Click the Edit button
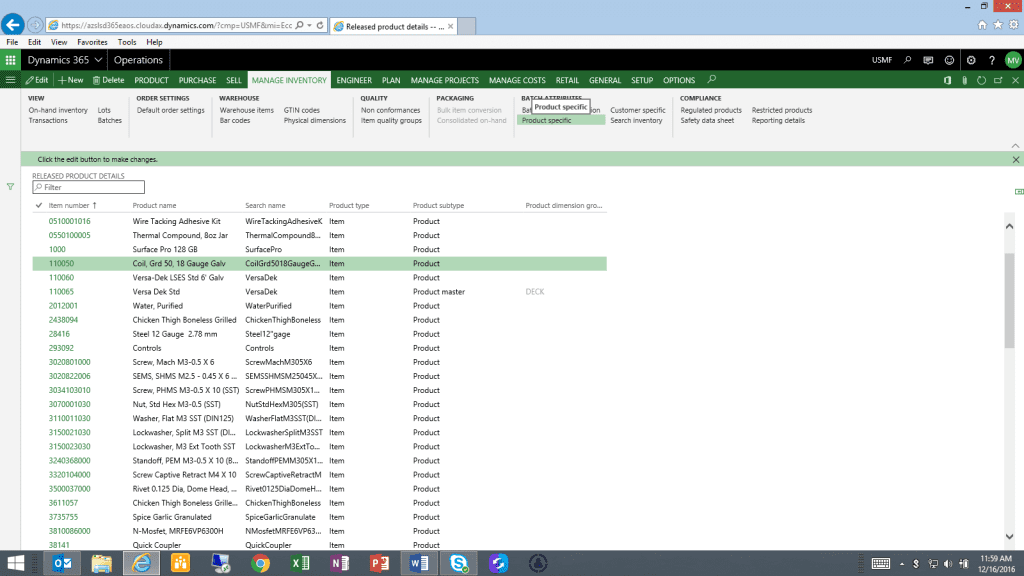The height and width of the screenshot is (576, 1024). pyautogui.click(x=35, y=80)
